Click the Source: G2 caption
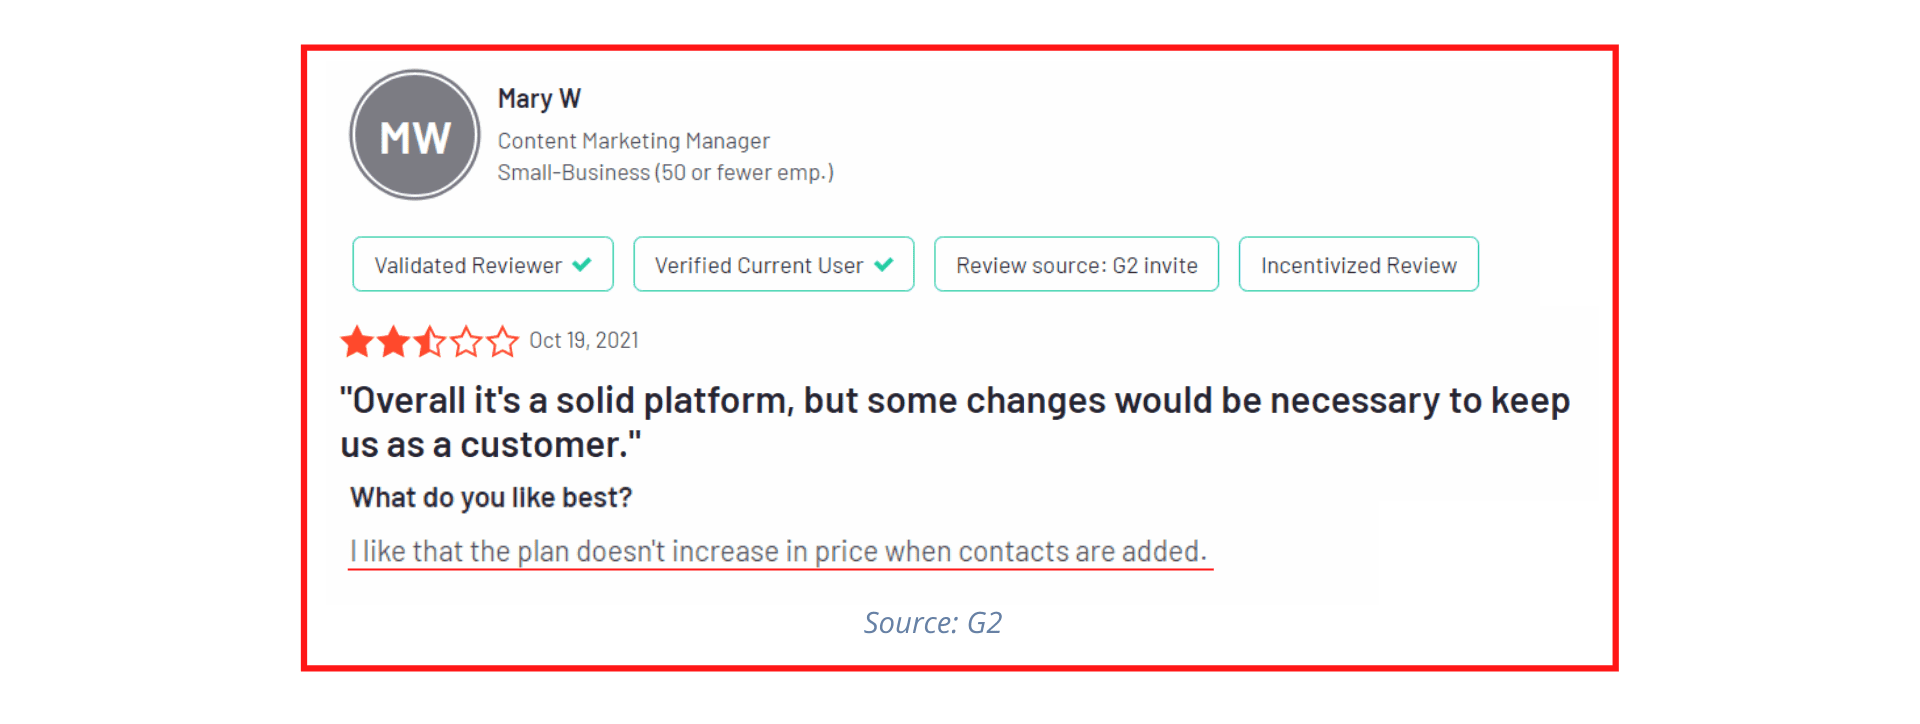Image resolution: width=1920 pixels, height=724 pixels. click(933, 623)
